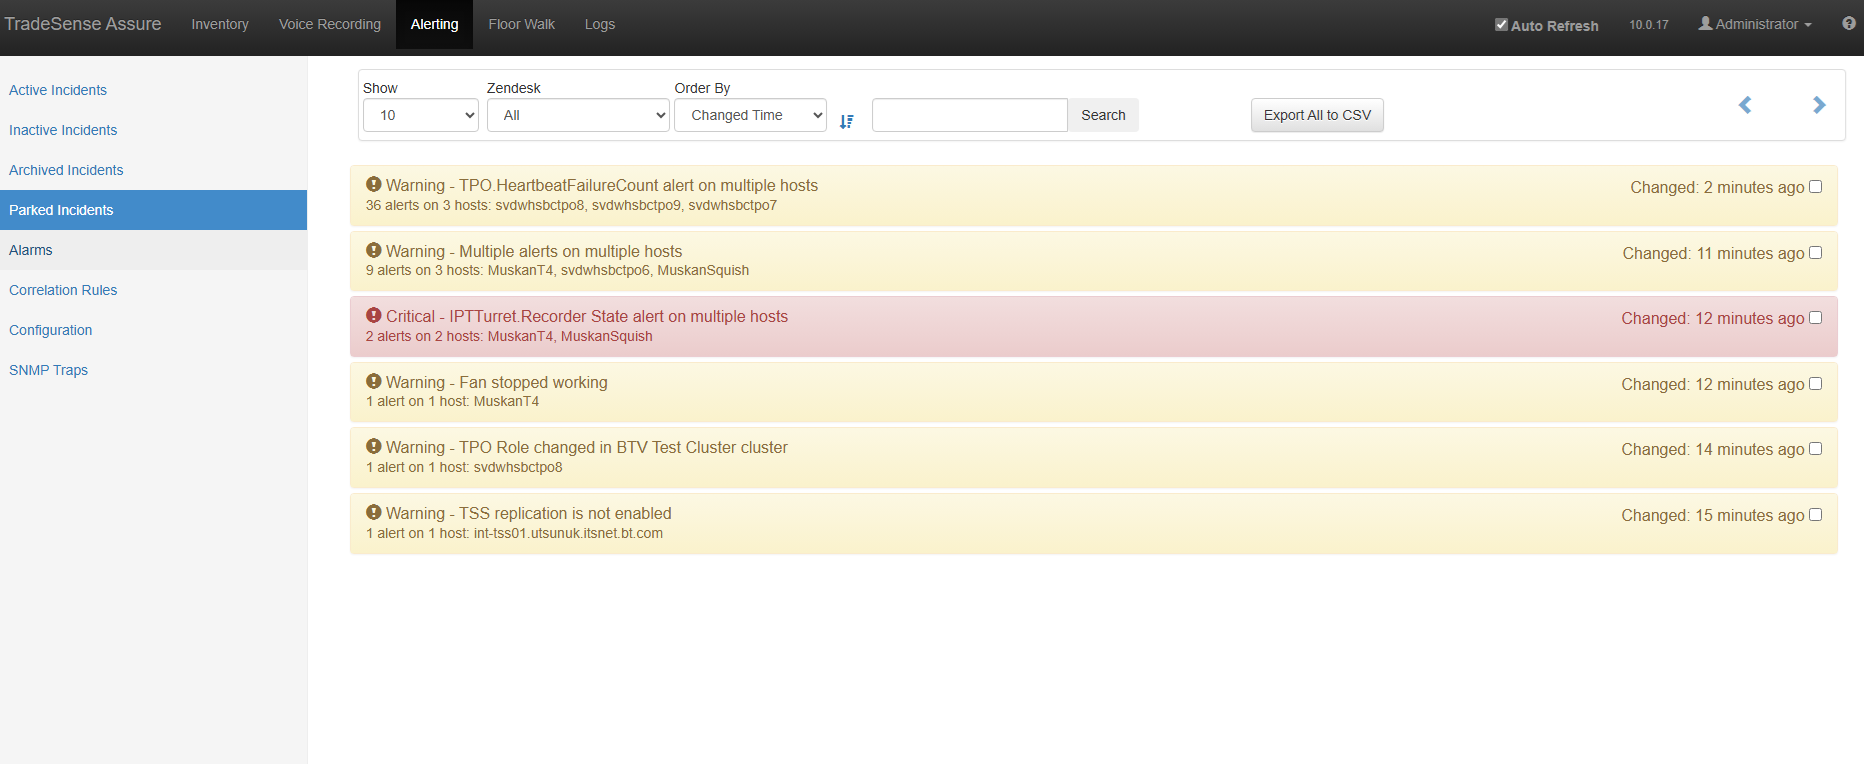This screenshot has height=764, width=1864.
Task: Open the Zendesk filter dropdown
Action: coord(578,115)
